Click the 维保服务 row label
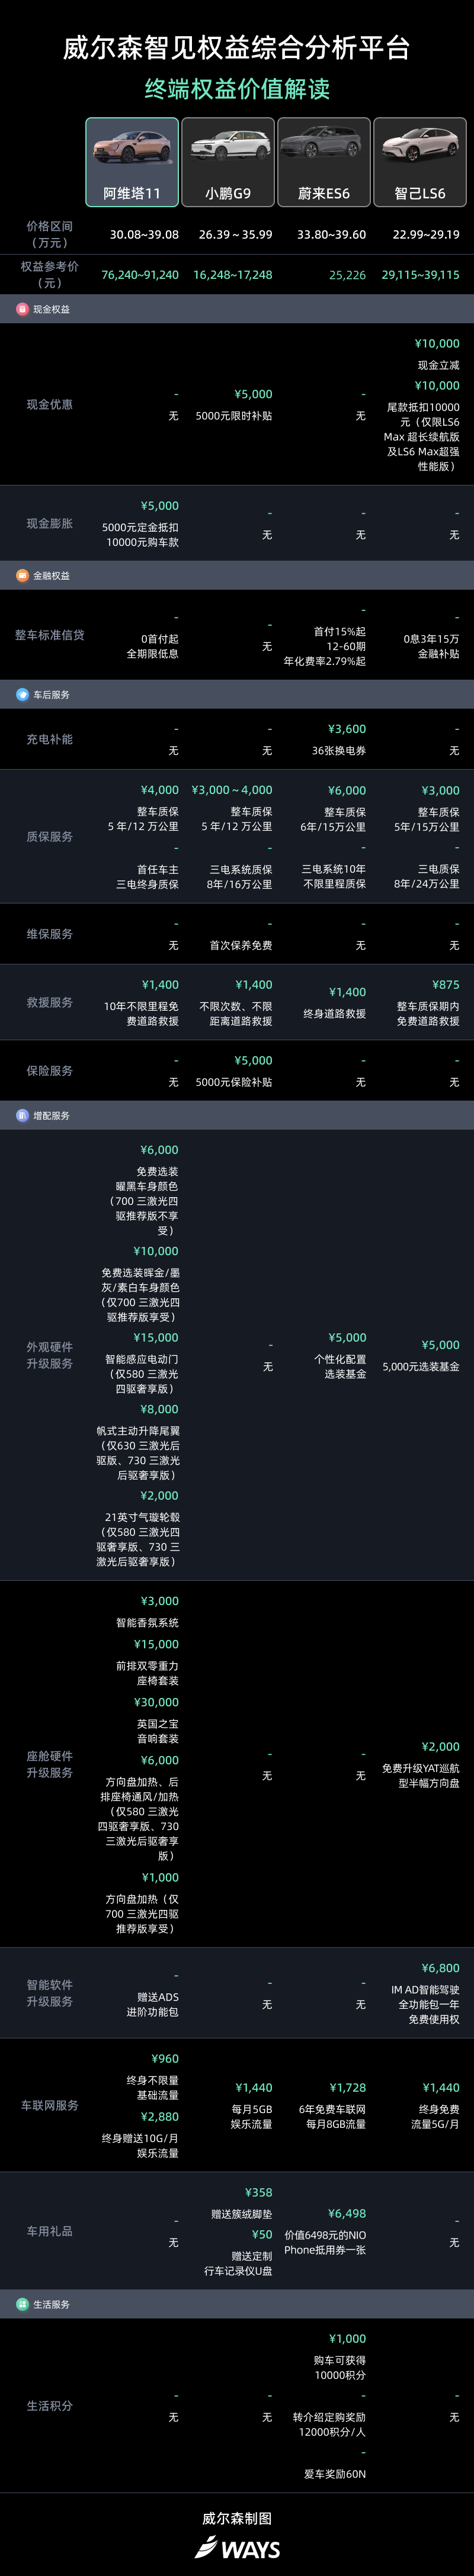 (49, 934)
